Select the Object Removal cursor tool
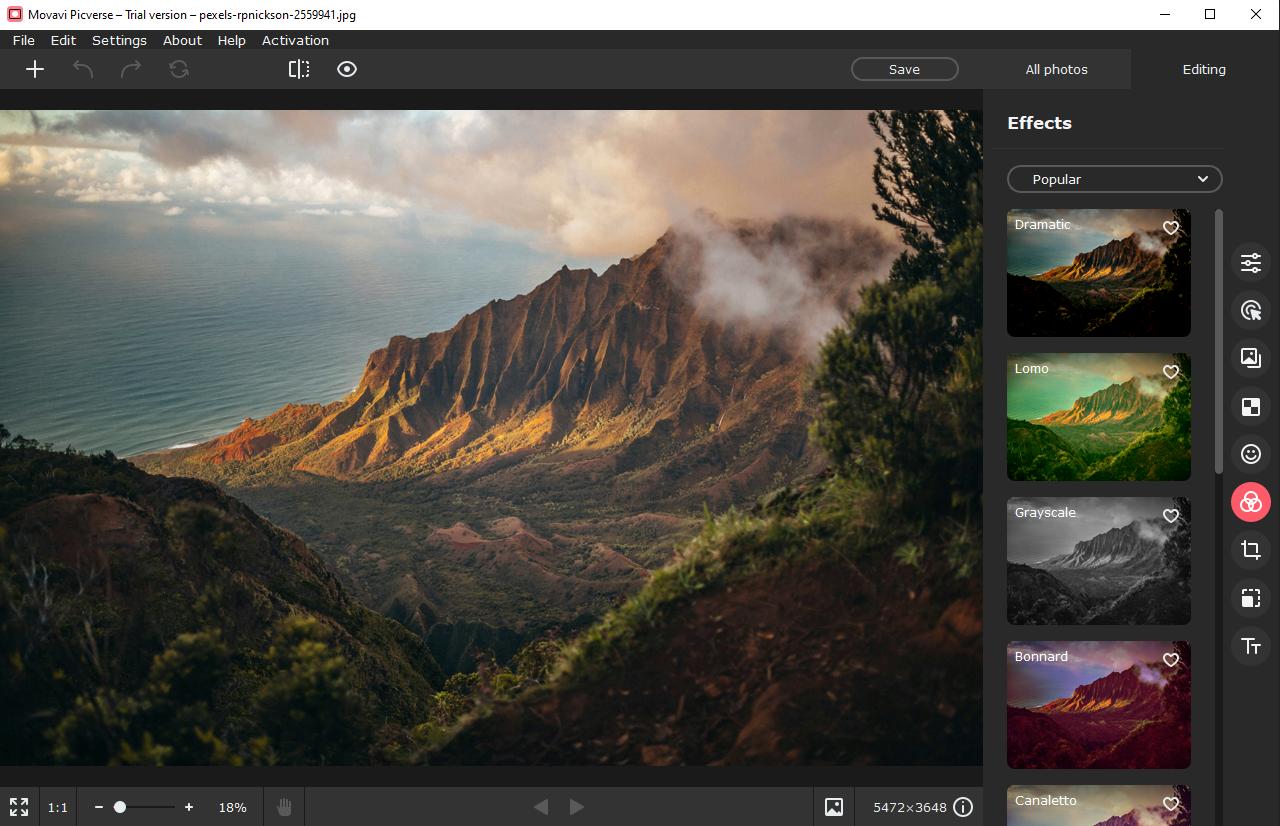Viewport: 1280px width, 826px height. pyautogui.click(x=1250, y=310)
